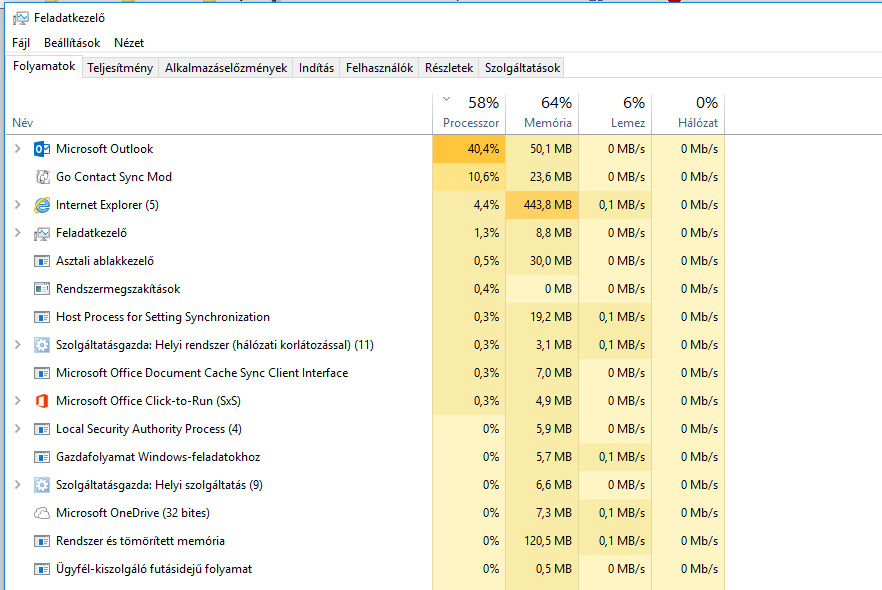Click the Rendszermegszakítások process icon

[x=42, y=289]
